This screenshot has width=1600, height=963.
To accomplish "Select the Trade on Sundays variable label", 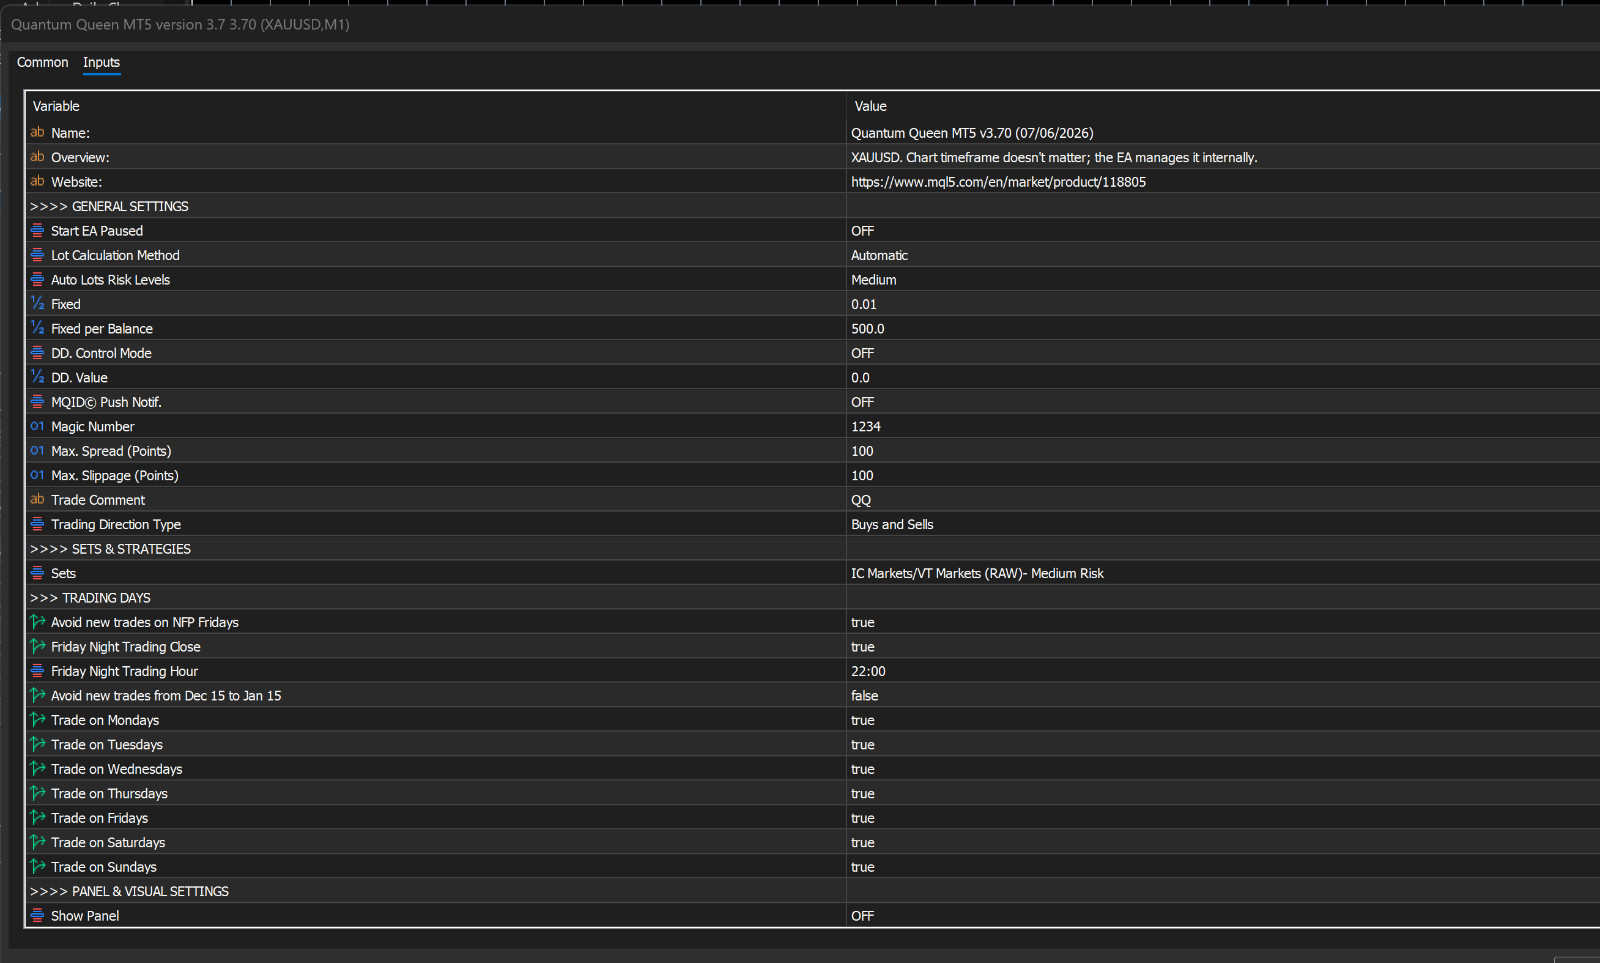I will [x=104, y=867].
